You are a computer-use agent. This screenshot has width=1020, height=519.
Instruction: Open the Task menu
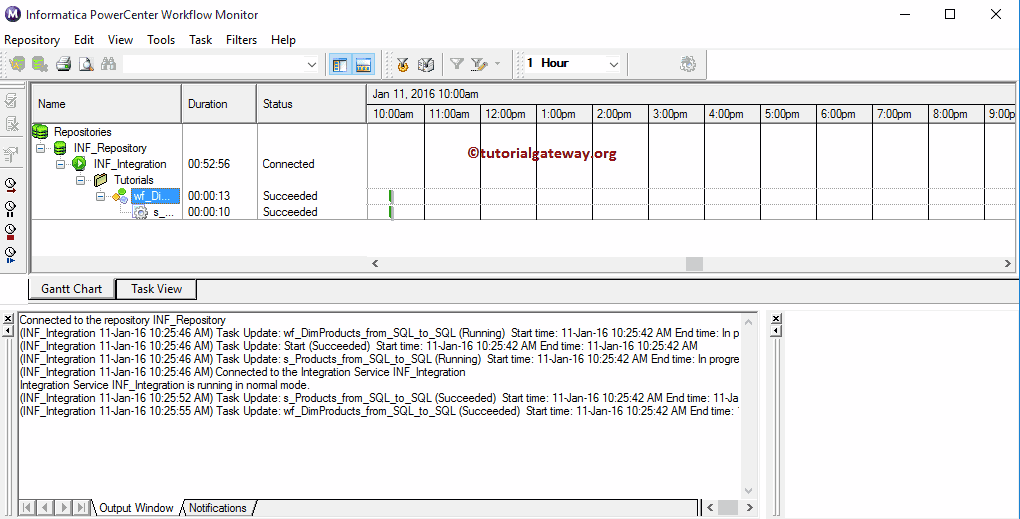[x=200, y=40]
